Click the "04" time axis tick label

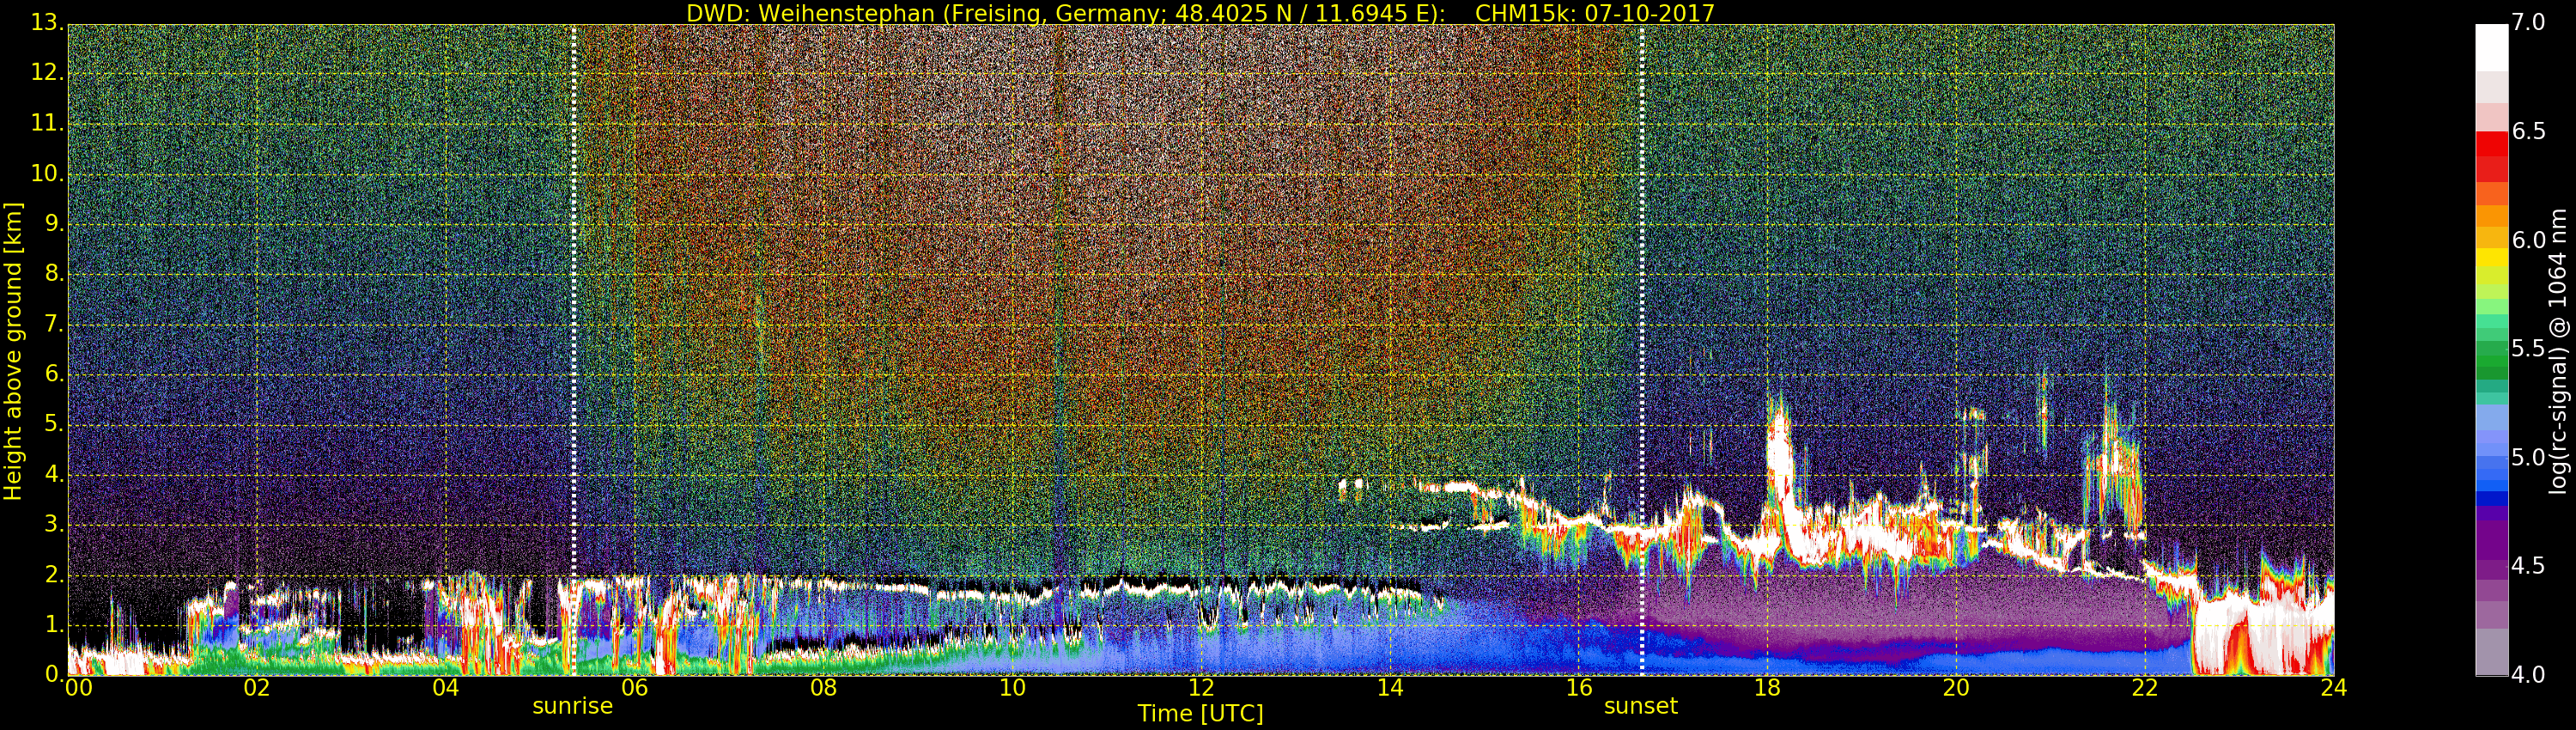pos(446,688)
